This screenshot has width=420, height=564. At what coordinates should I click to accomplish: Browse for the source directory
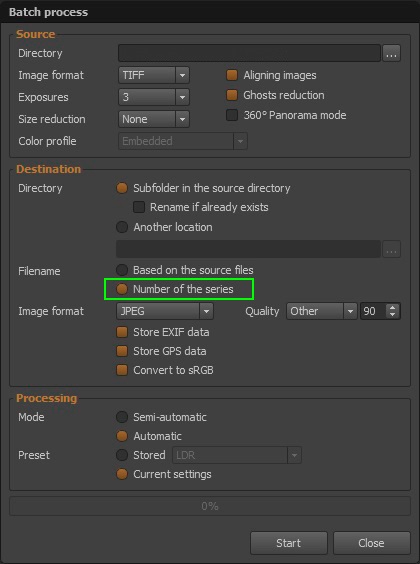pyautogui.click(x=391, y=54)
